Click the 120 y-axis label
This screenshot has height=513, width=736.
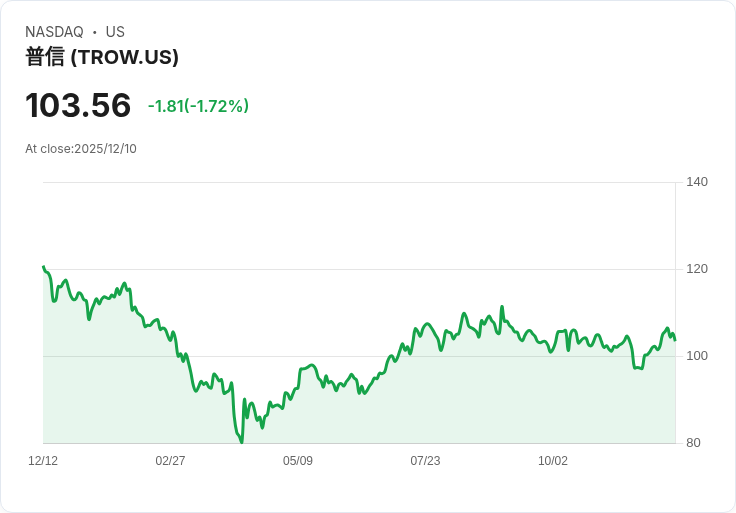pyautogui.click(x=697, y=269)
